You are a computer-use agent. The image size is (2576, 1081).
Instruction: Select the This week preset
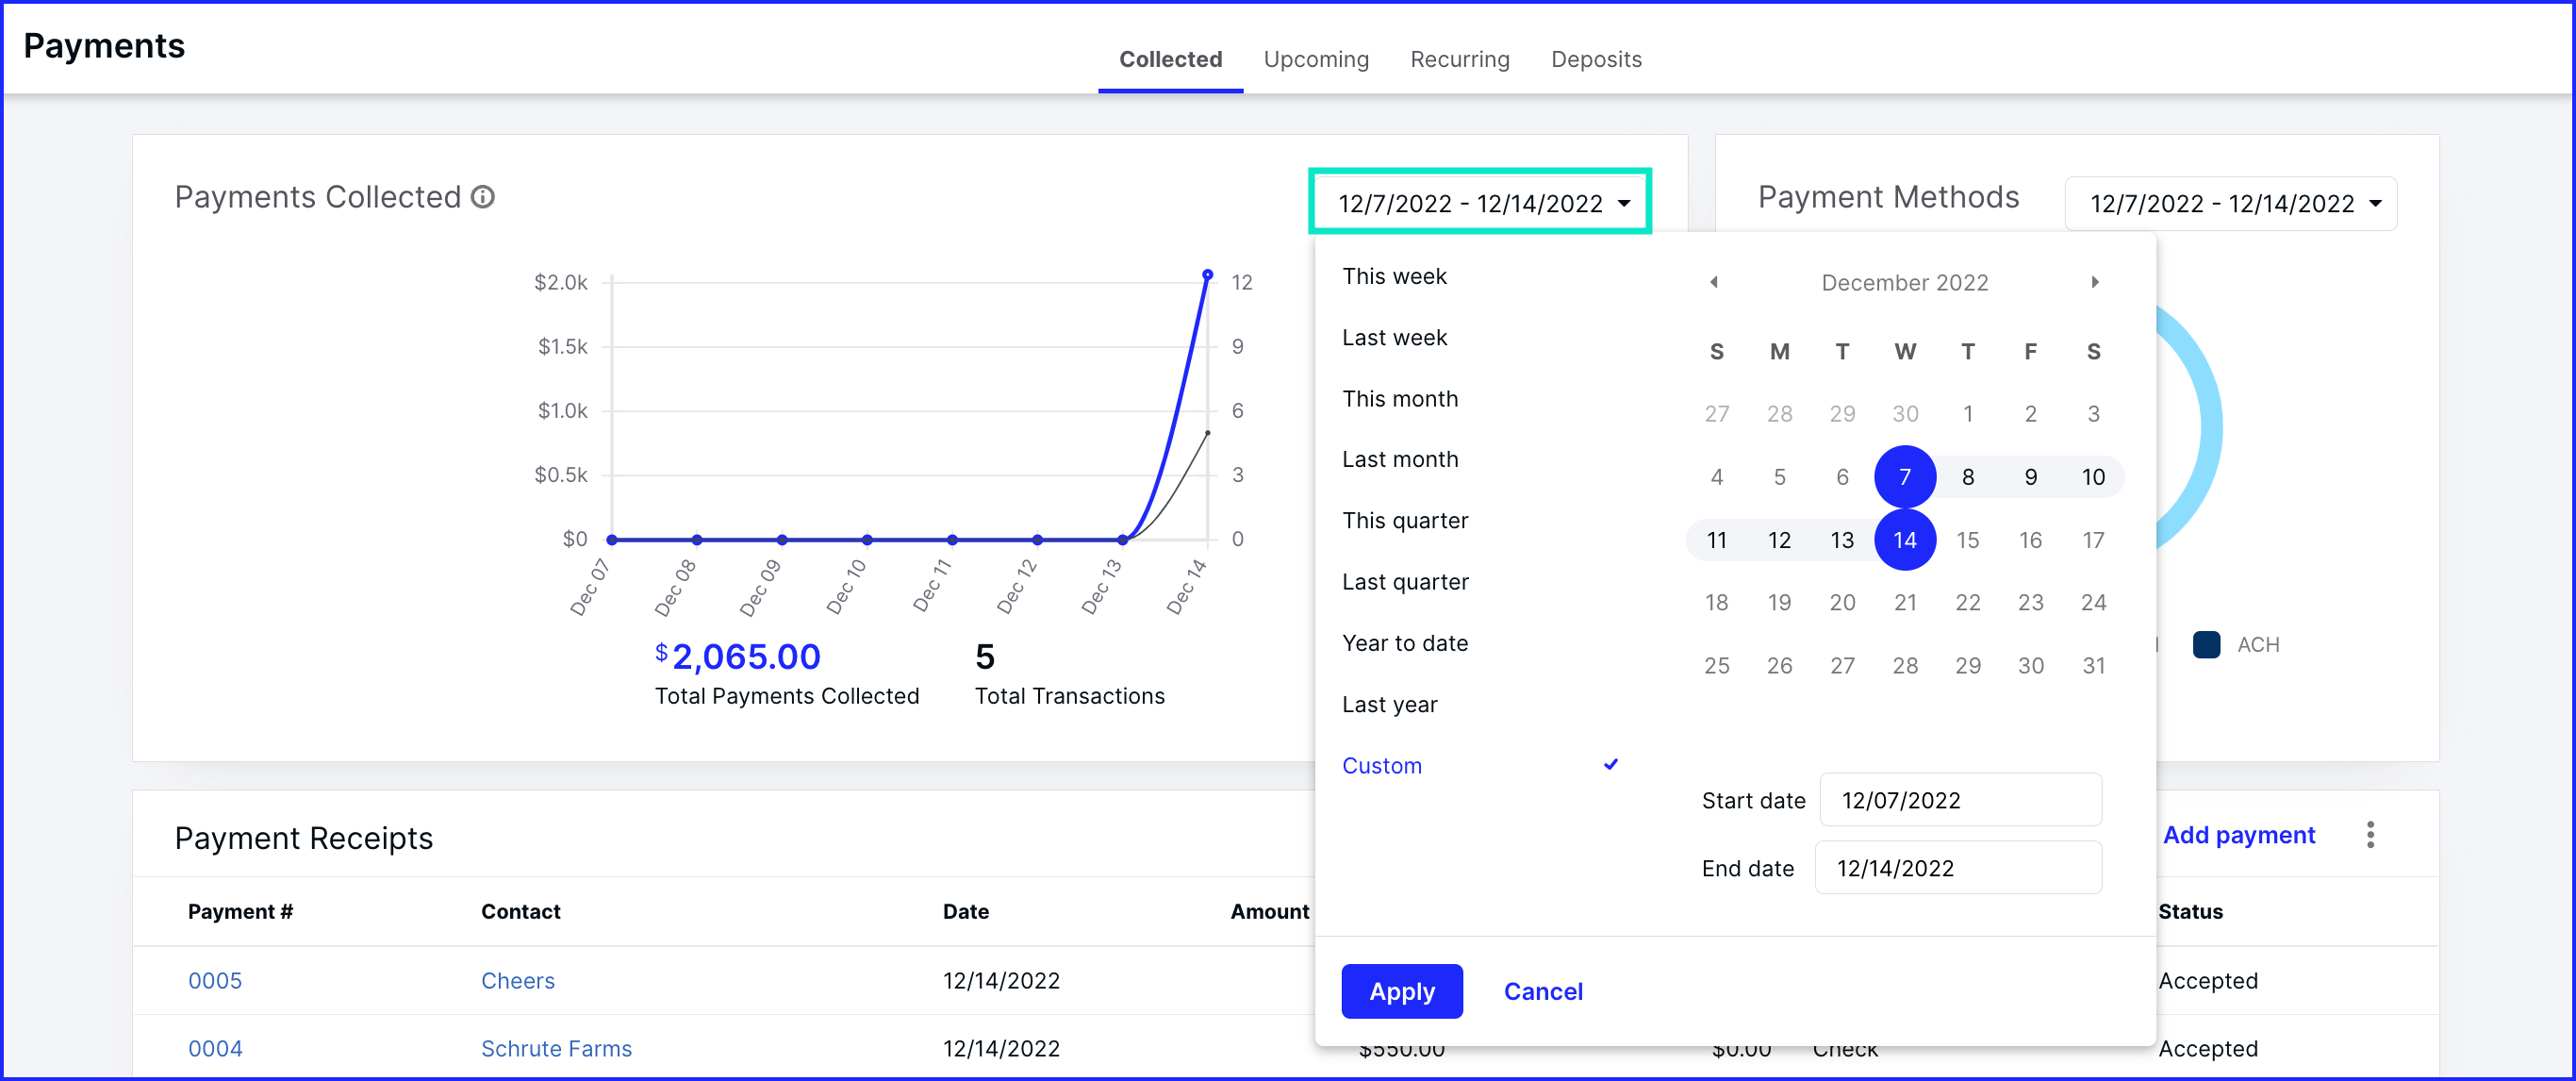[1394, 276]
